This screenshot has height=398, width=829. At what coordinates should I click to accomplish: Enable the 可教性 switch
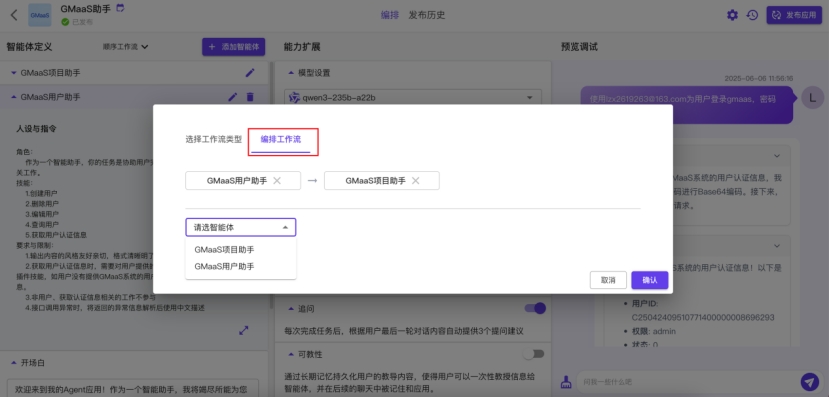[x=533, y=354]
